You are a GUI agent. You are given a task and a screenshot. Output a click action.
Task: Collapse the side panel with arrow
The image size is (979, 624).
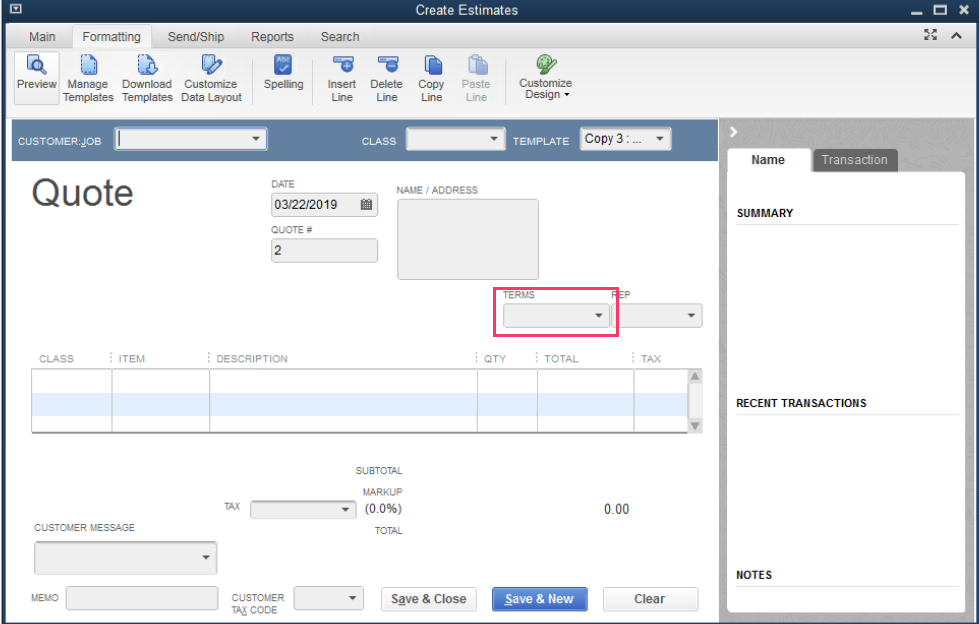pyautogui.click(x=734, y=131)
